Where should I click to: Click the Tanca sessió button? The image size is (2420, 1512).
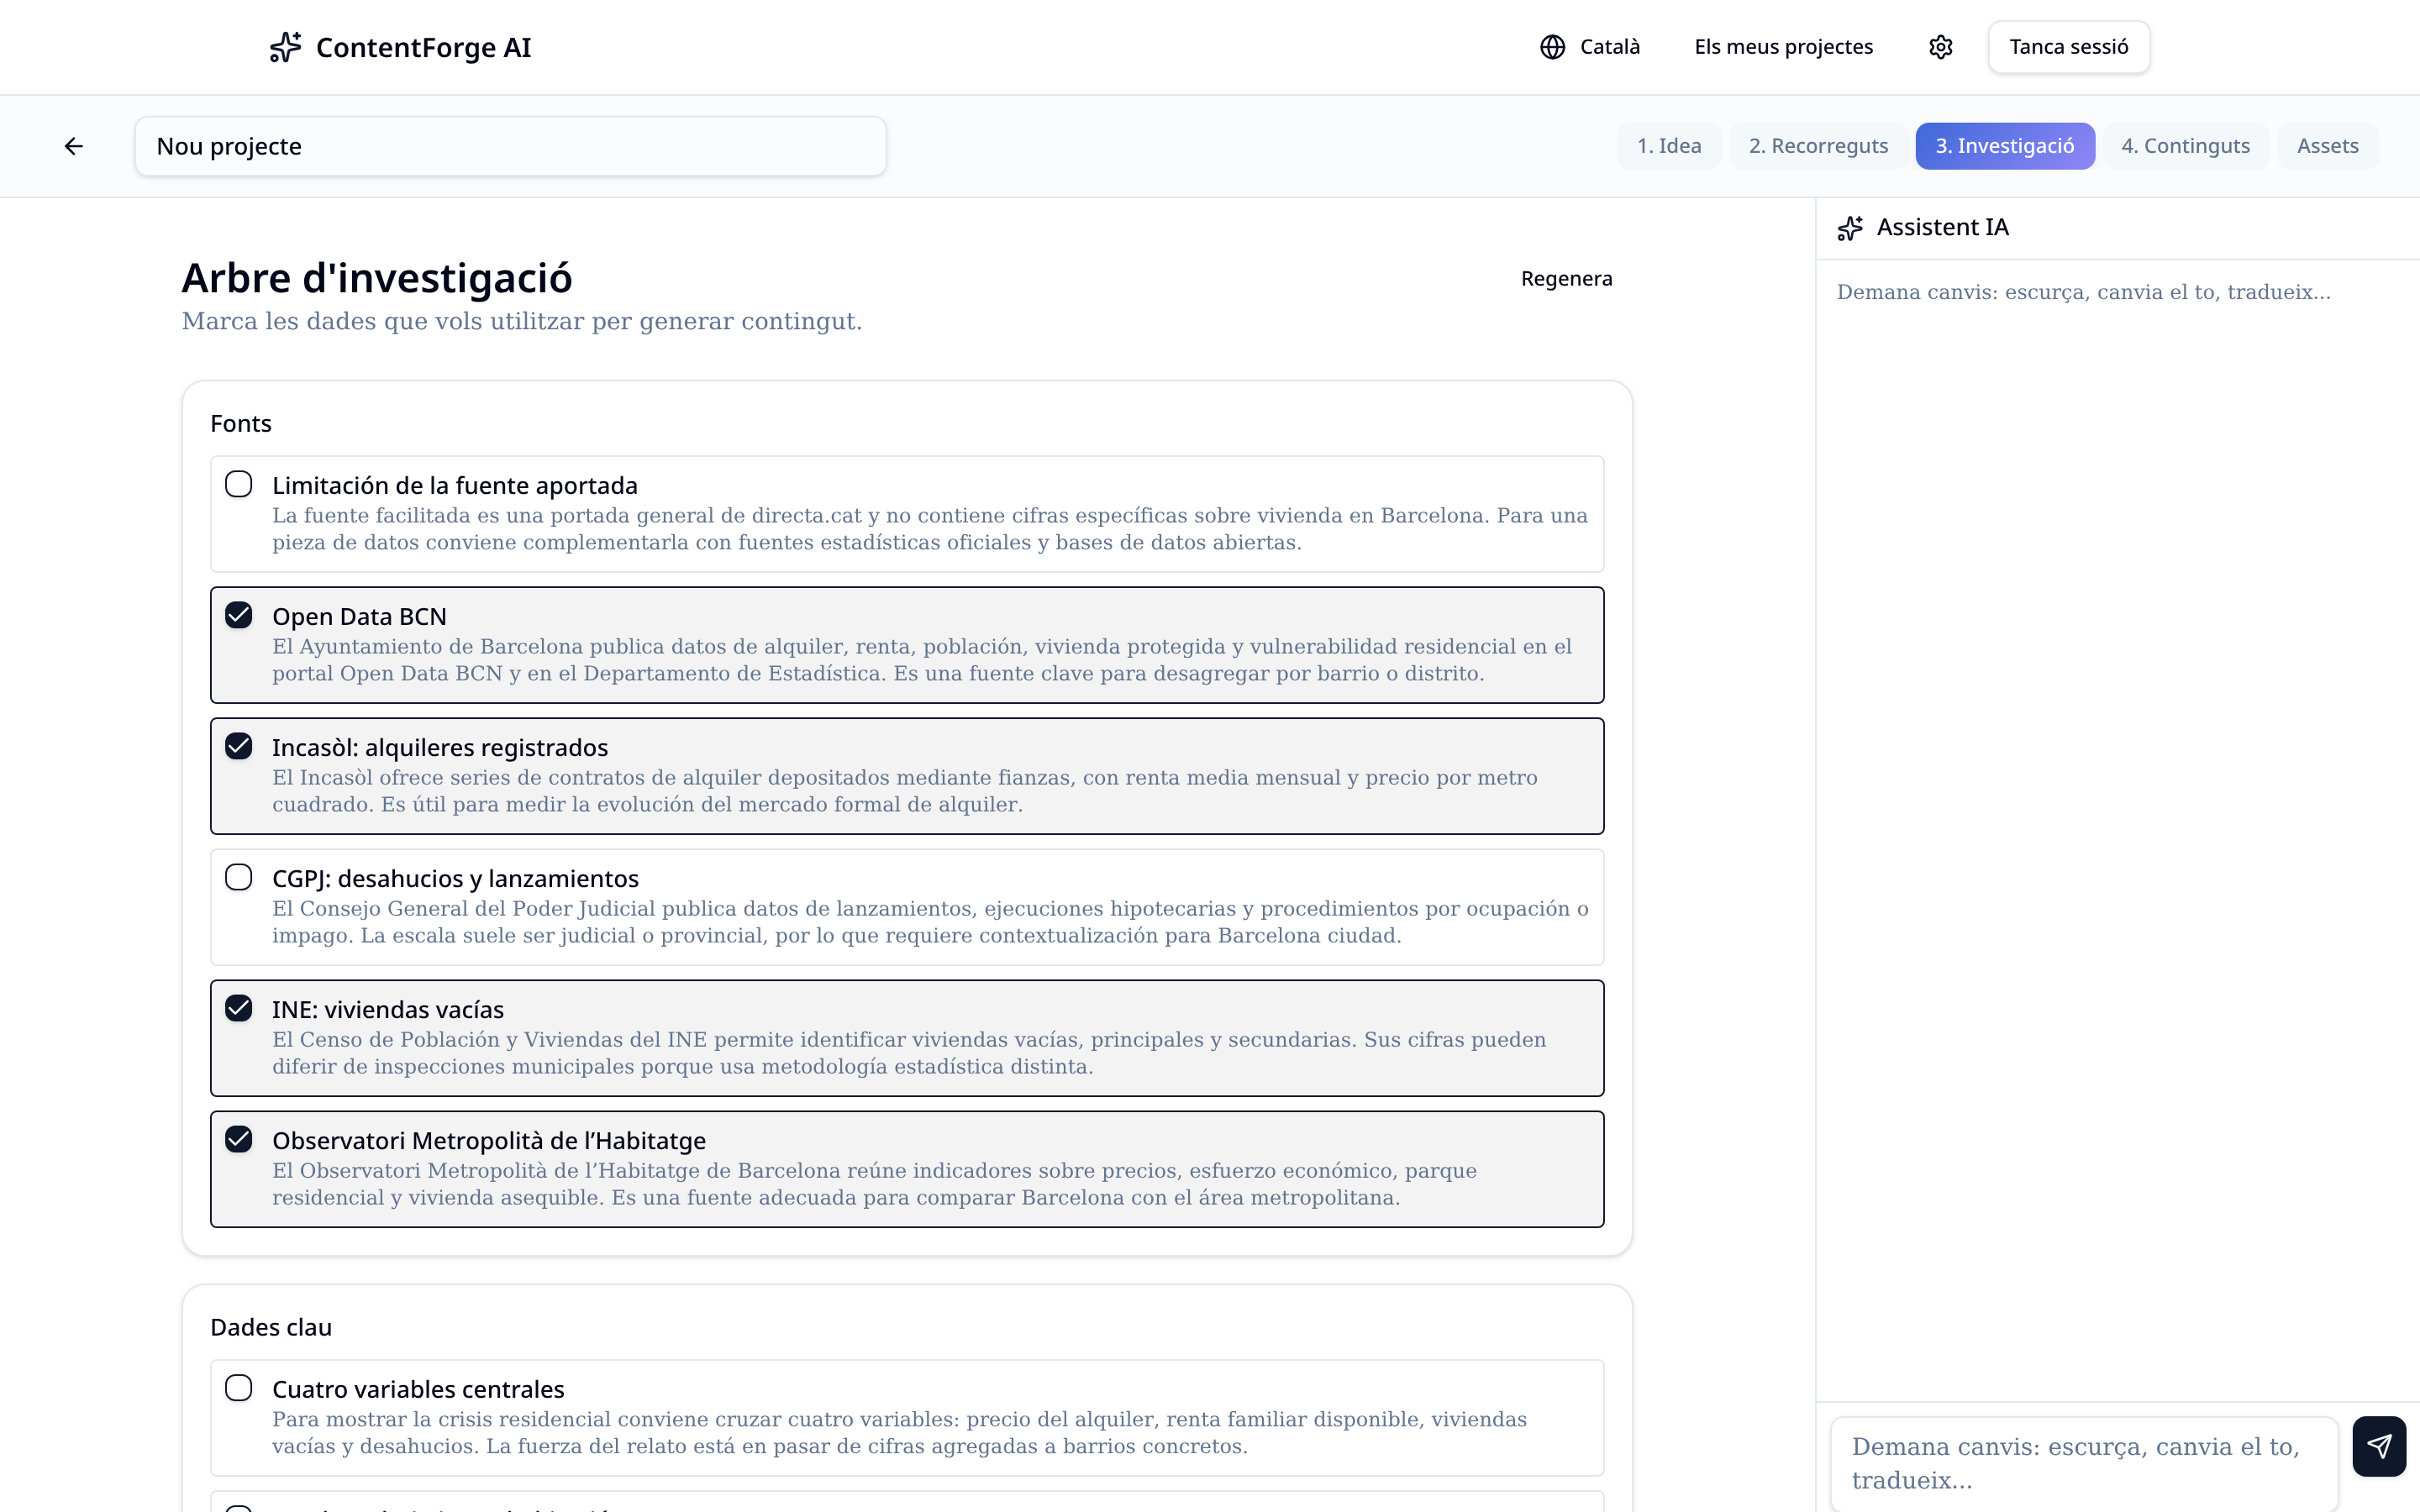[2069, 47]
